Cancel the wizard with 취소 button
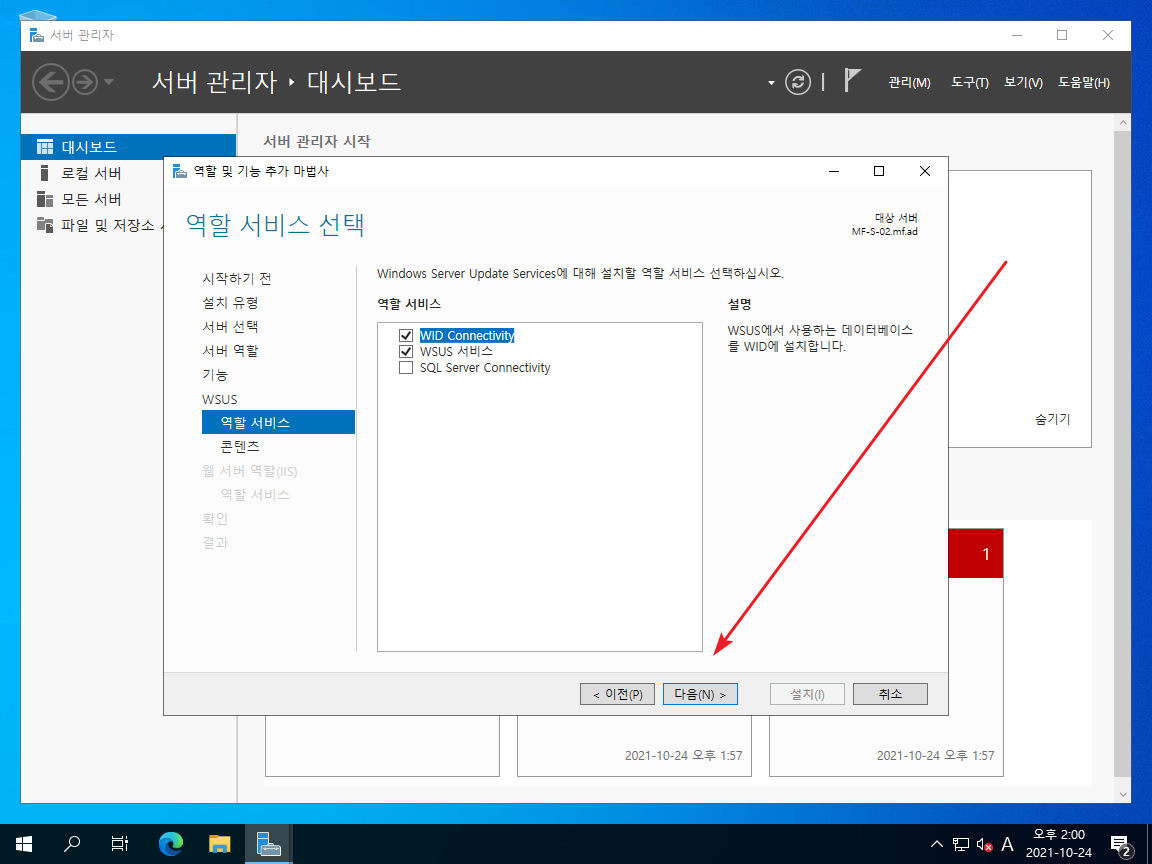 coord(890,694)
